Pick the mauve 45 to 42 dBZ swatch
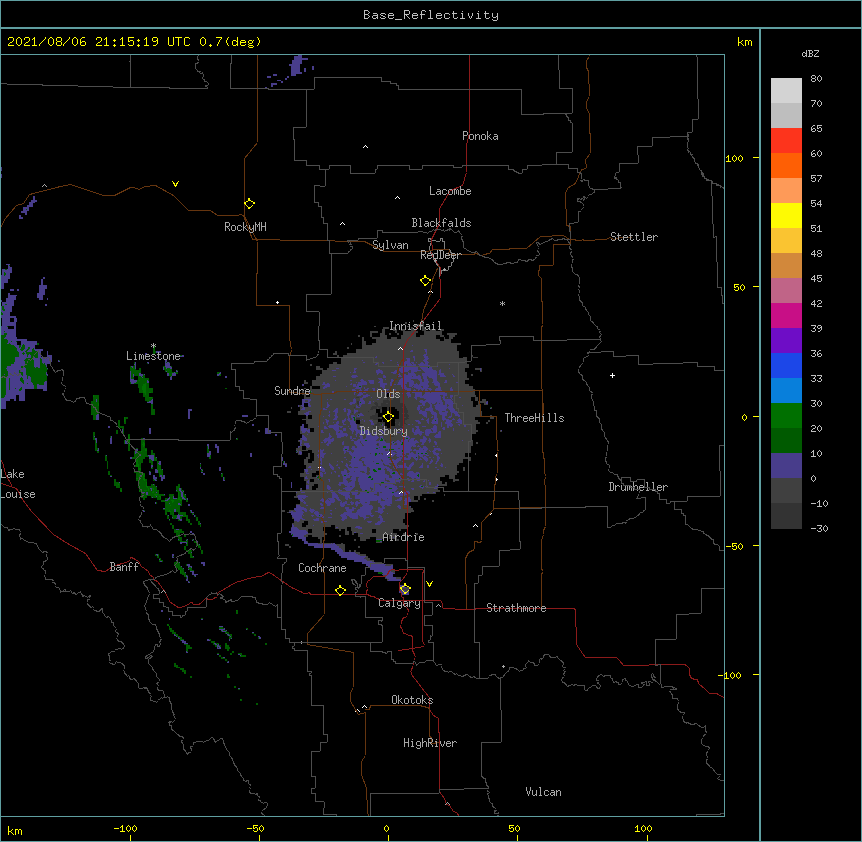 (786, 291)
